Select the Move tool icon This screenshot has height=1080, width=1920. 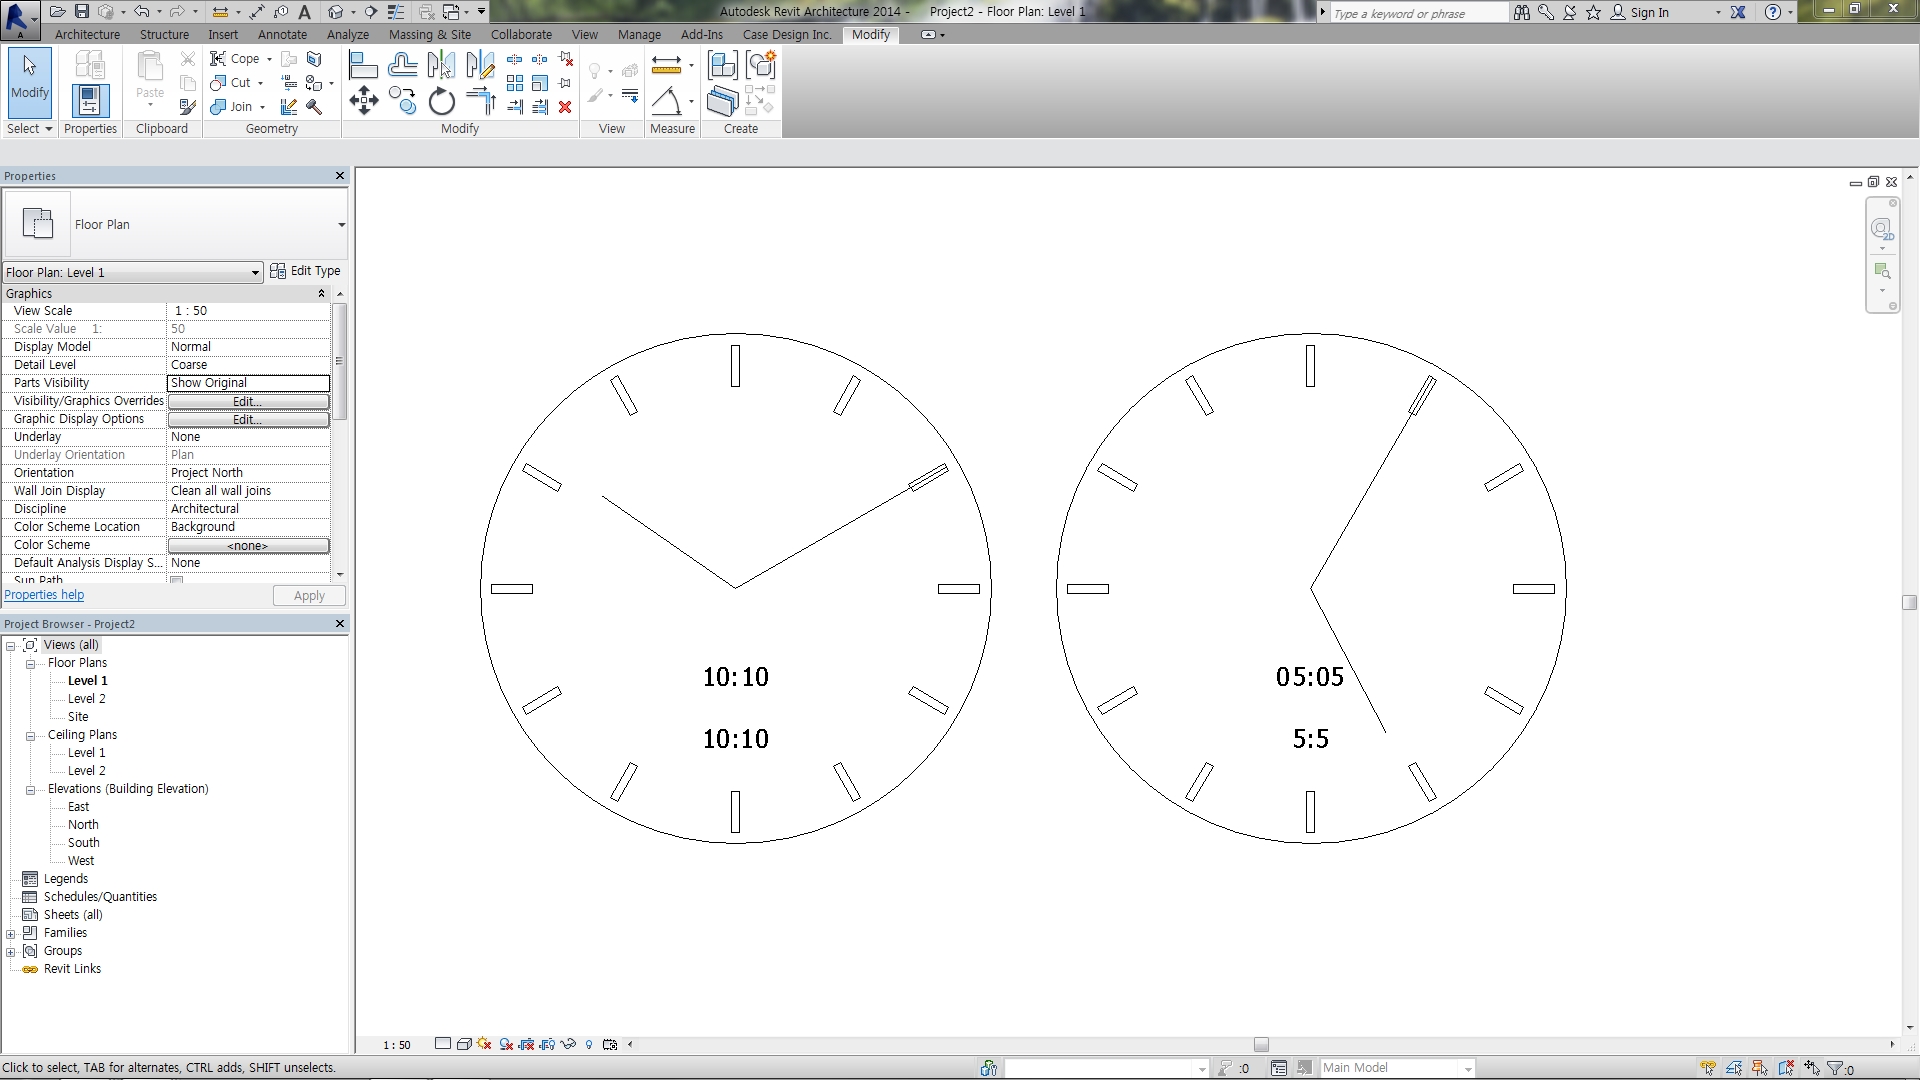pyautogui.click(x=364, y=100)
